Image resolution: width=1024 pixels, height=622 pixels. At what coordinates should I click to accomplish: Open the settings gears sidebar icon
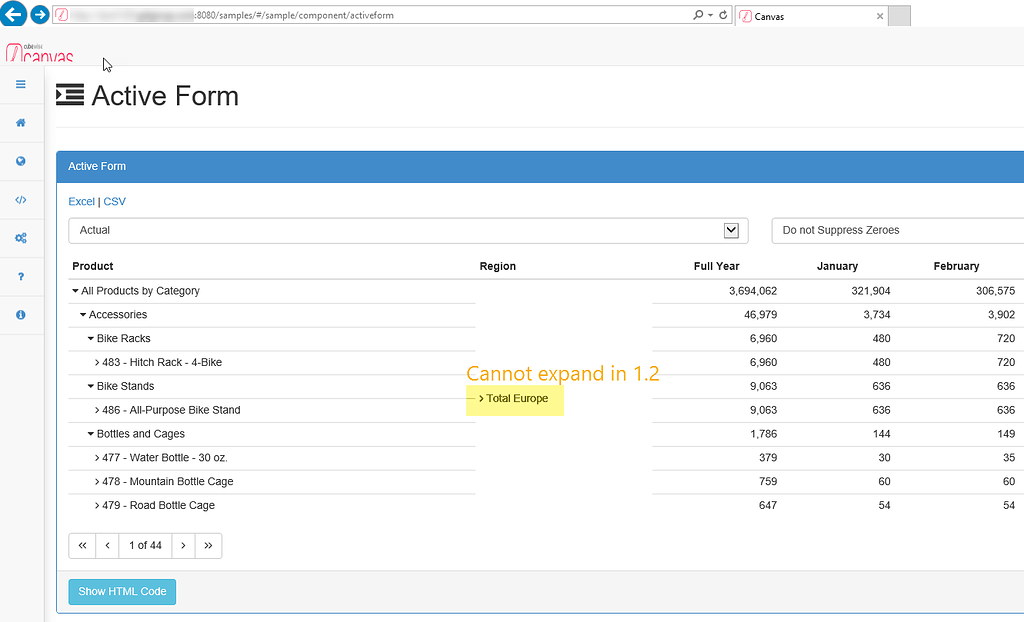click(x=20, y=238)
